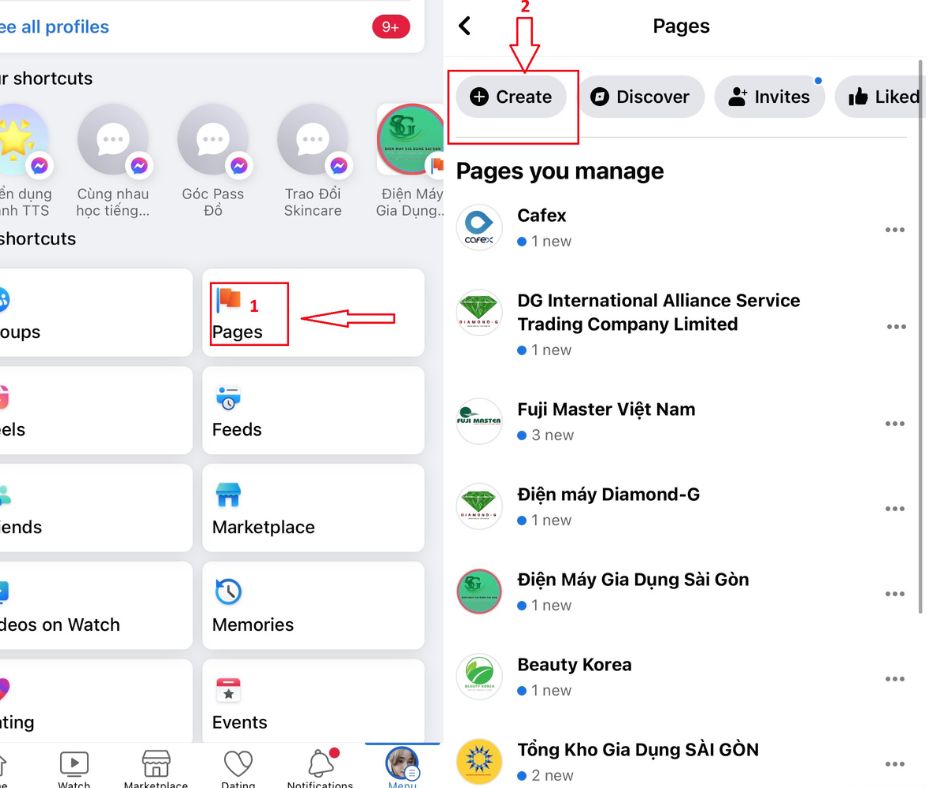The image size is (940, 788).
Task: Click the Pages list scrollbar
Action: pos(921,336)
